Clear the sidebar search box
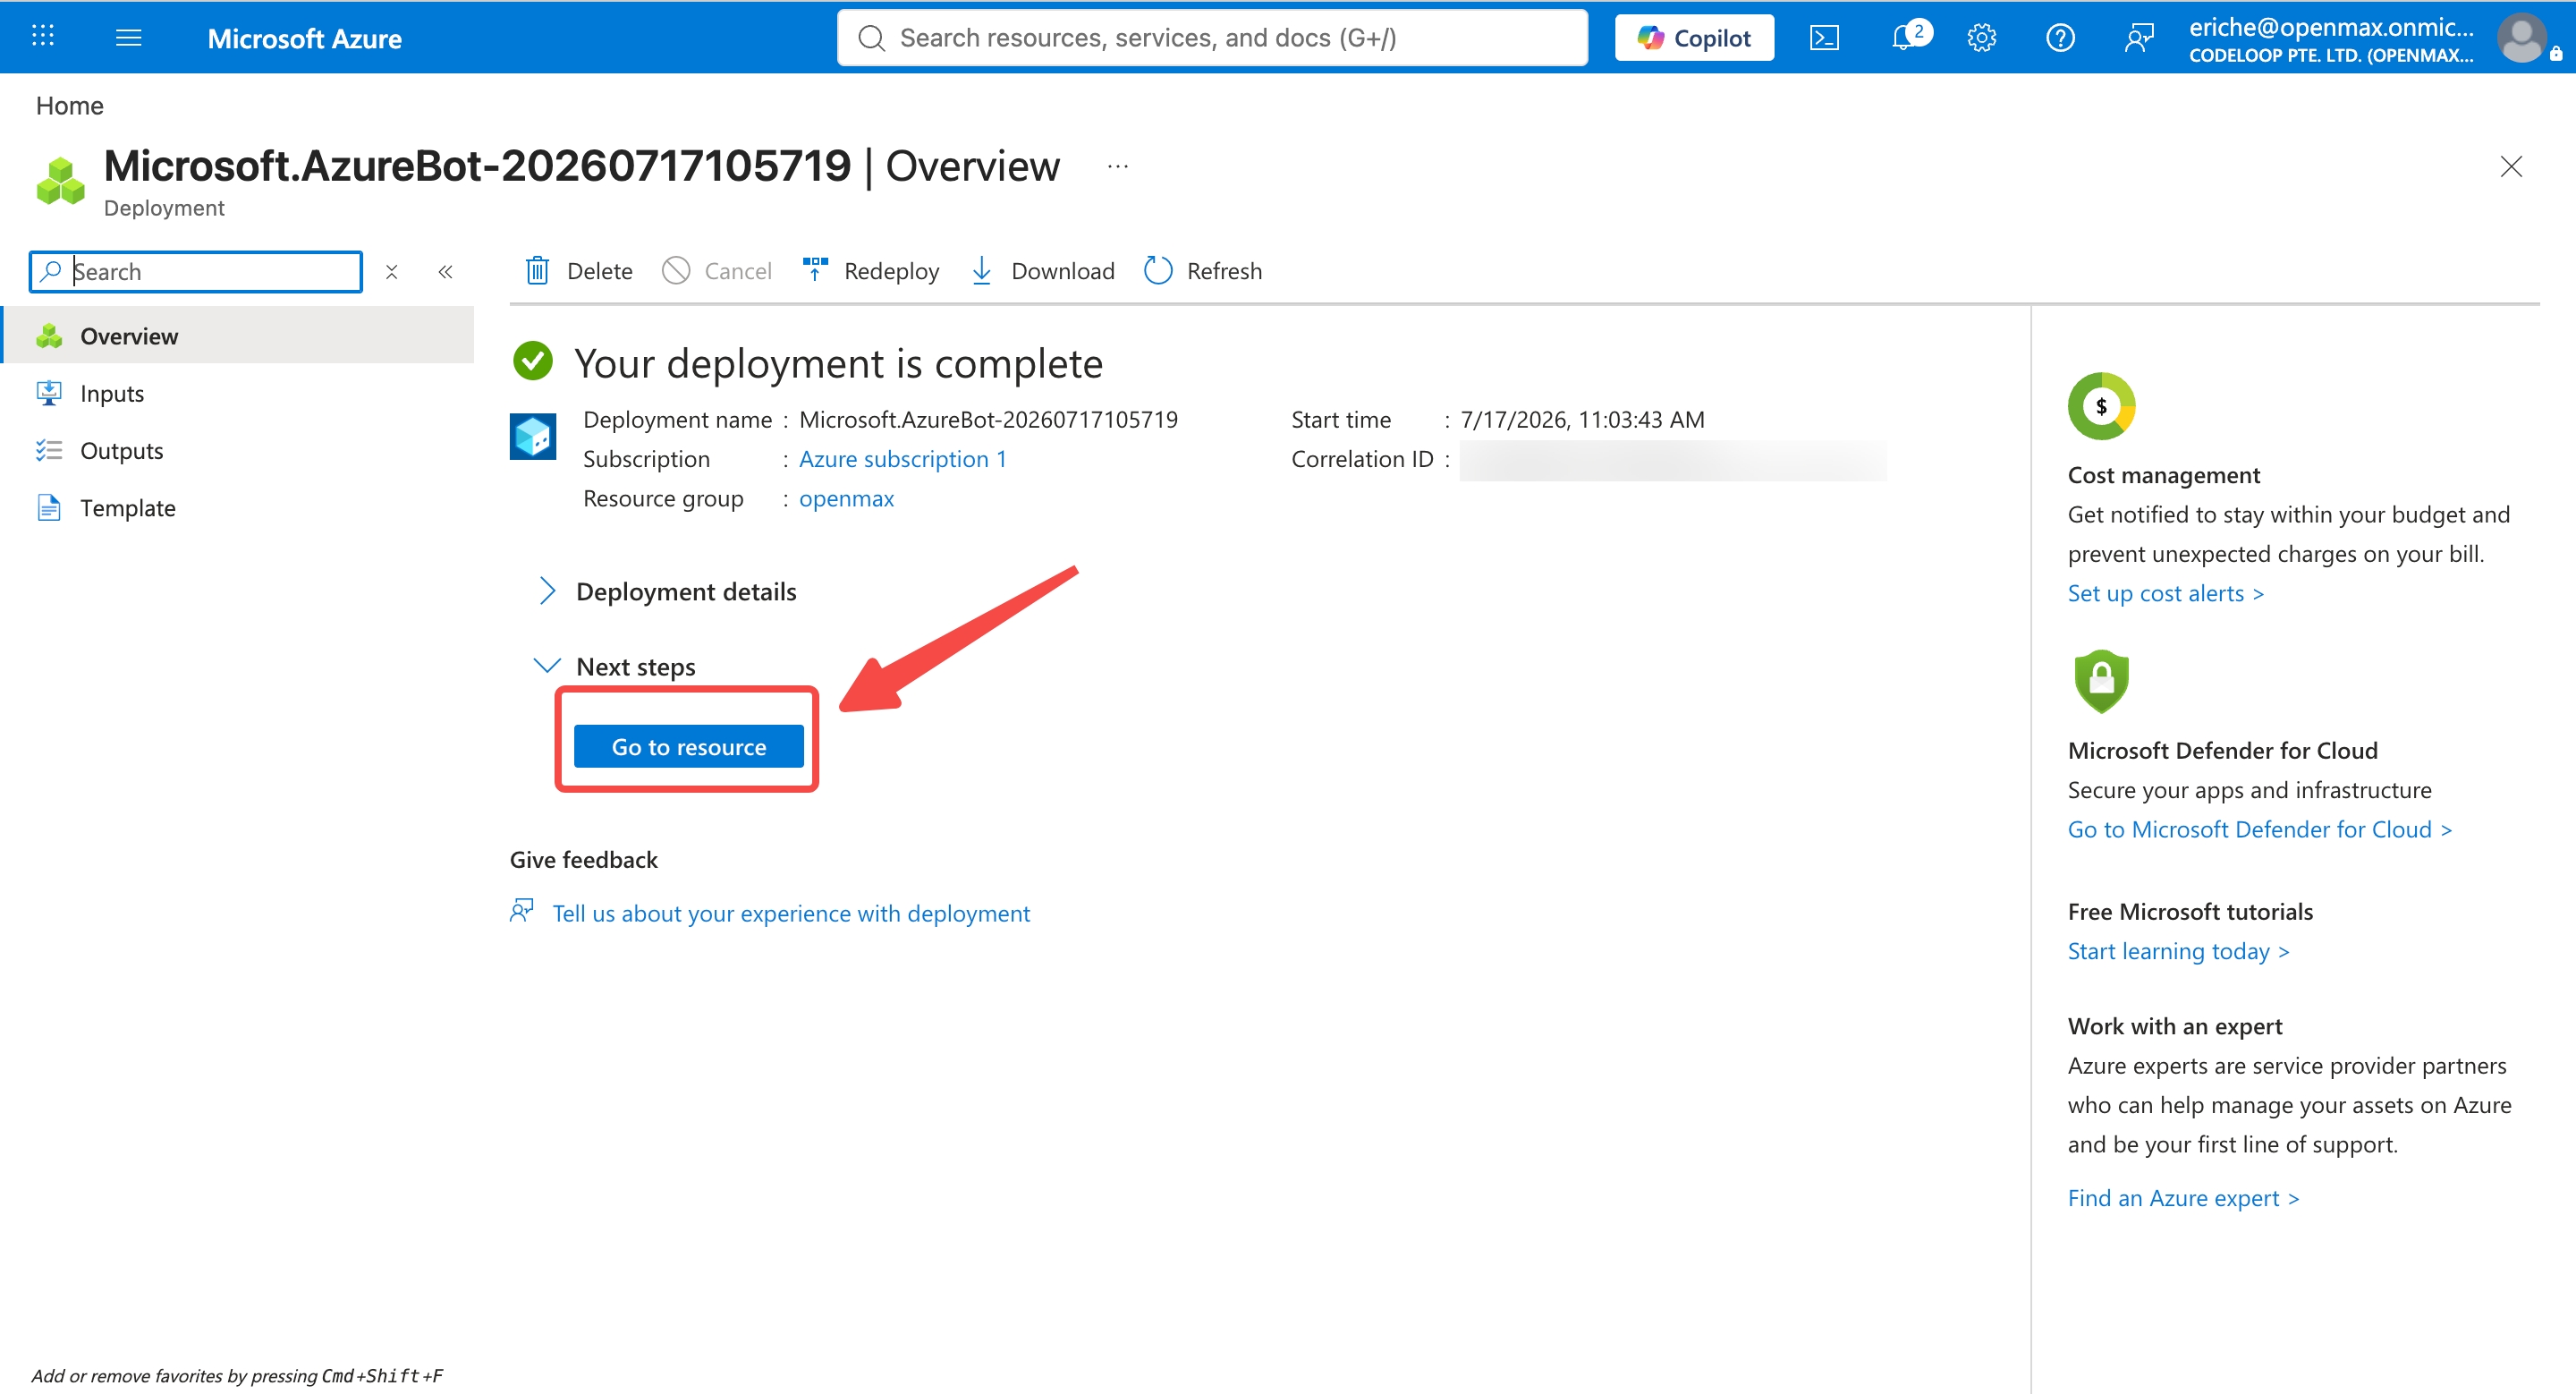 pyautogui.click(x=392, y=272)
